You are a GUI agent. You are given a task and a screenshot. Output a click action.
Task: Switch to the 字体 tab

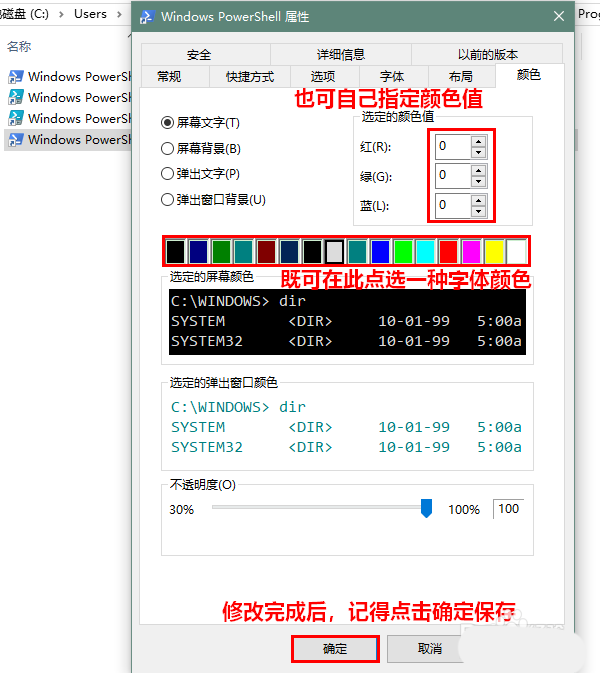click(x=394, y=77)
